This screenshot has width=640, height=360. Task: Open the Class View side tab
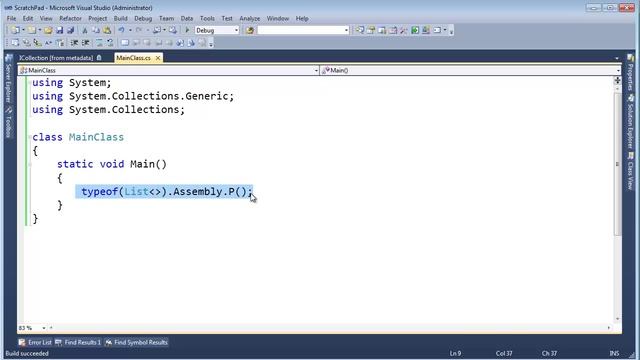(x=631, y=171)
